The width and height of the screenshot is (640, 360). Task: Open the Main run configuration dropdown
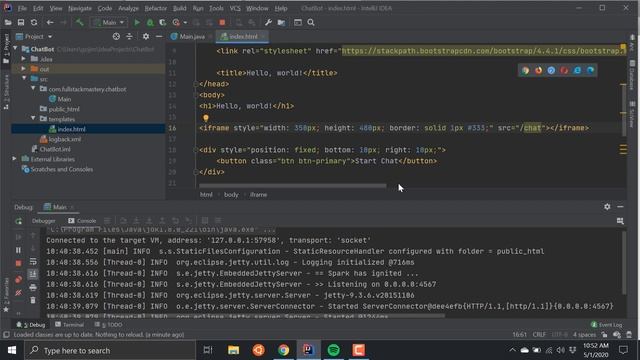109,22
